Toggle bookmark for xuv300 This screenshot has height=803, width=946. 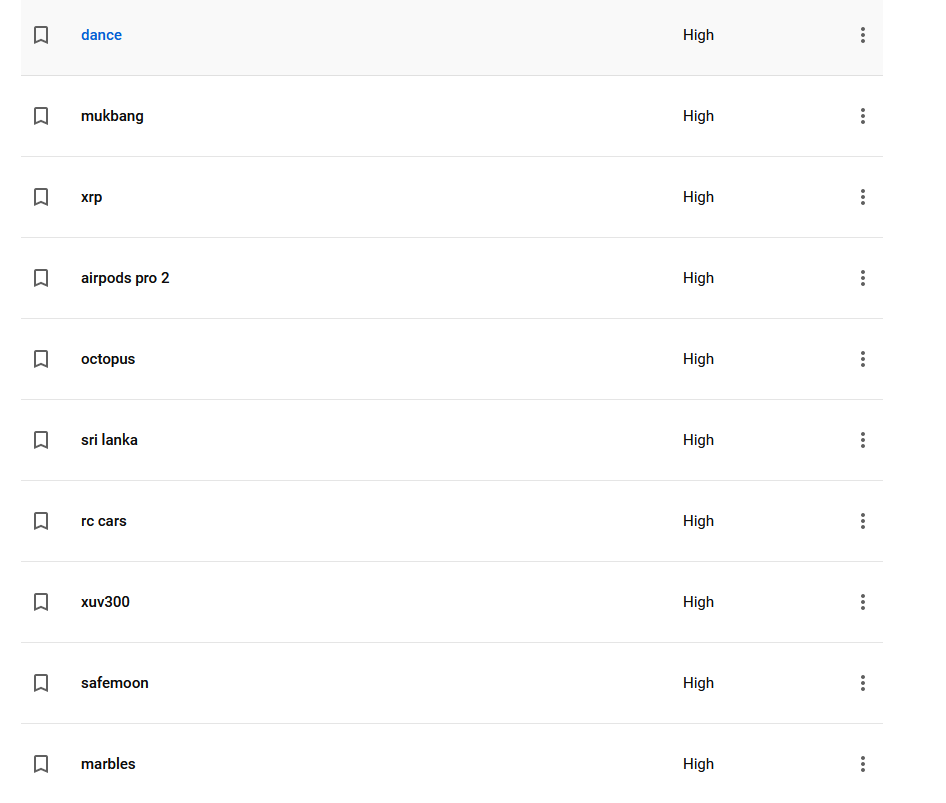point(41,602)
